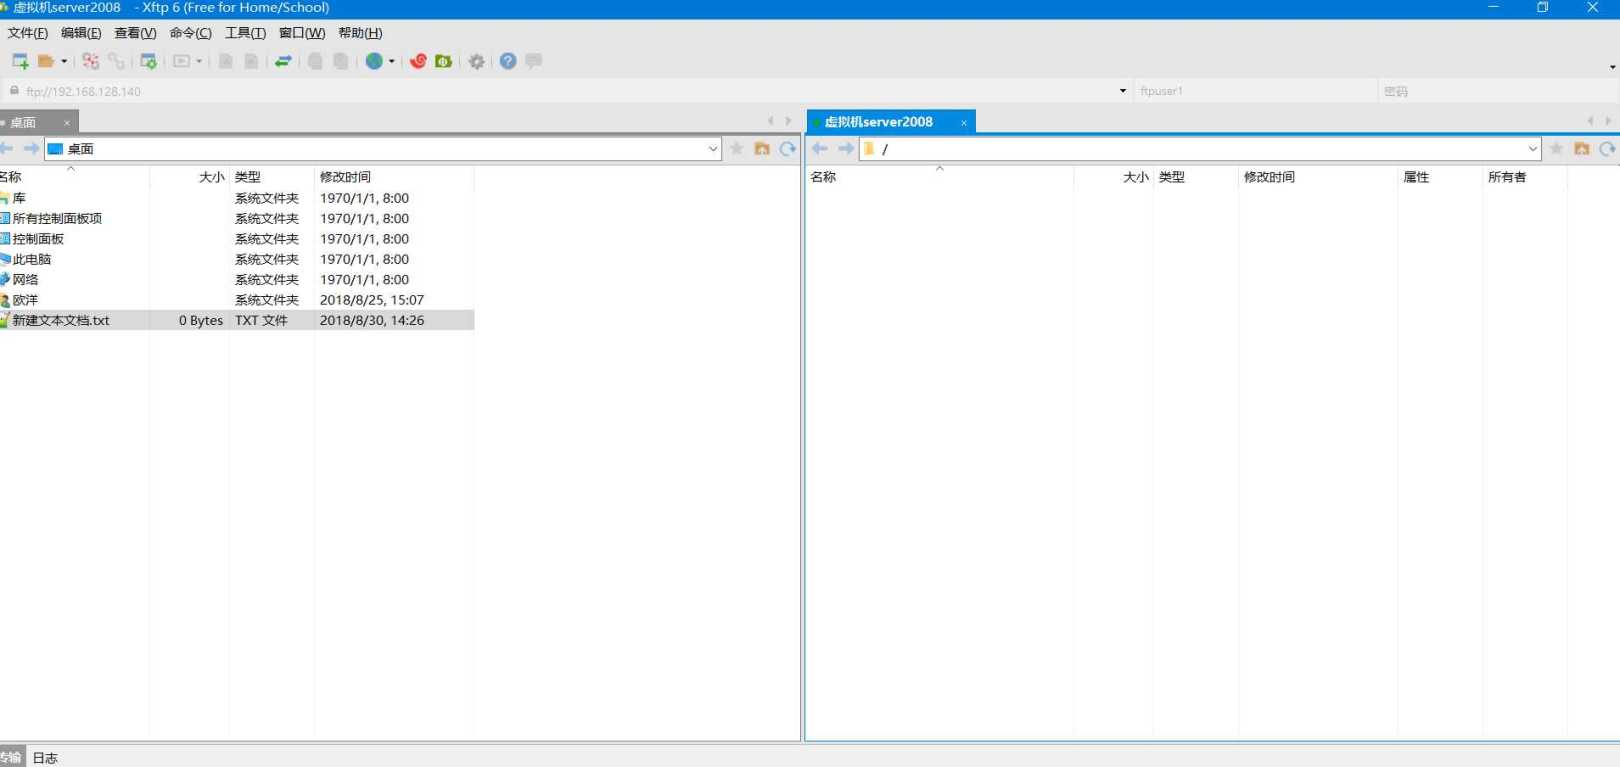The height and width of the screenshot is (767, 1620).
Task: Refresh the remote pane
Action: click(x=1607, y=149)
